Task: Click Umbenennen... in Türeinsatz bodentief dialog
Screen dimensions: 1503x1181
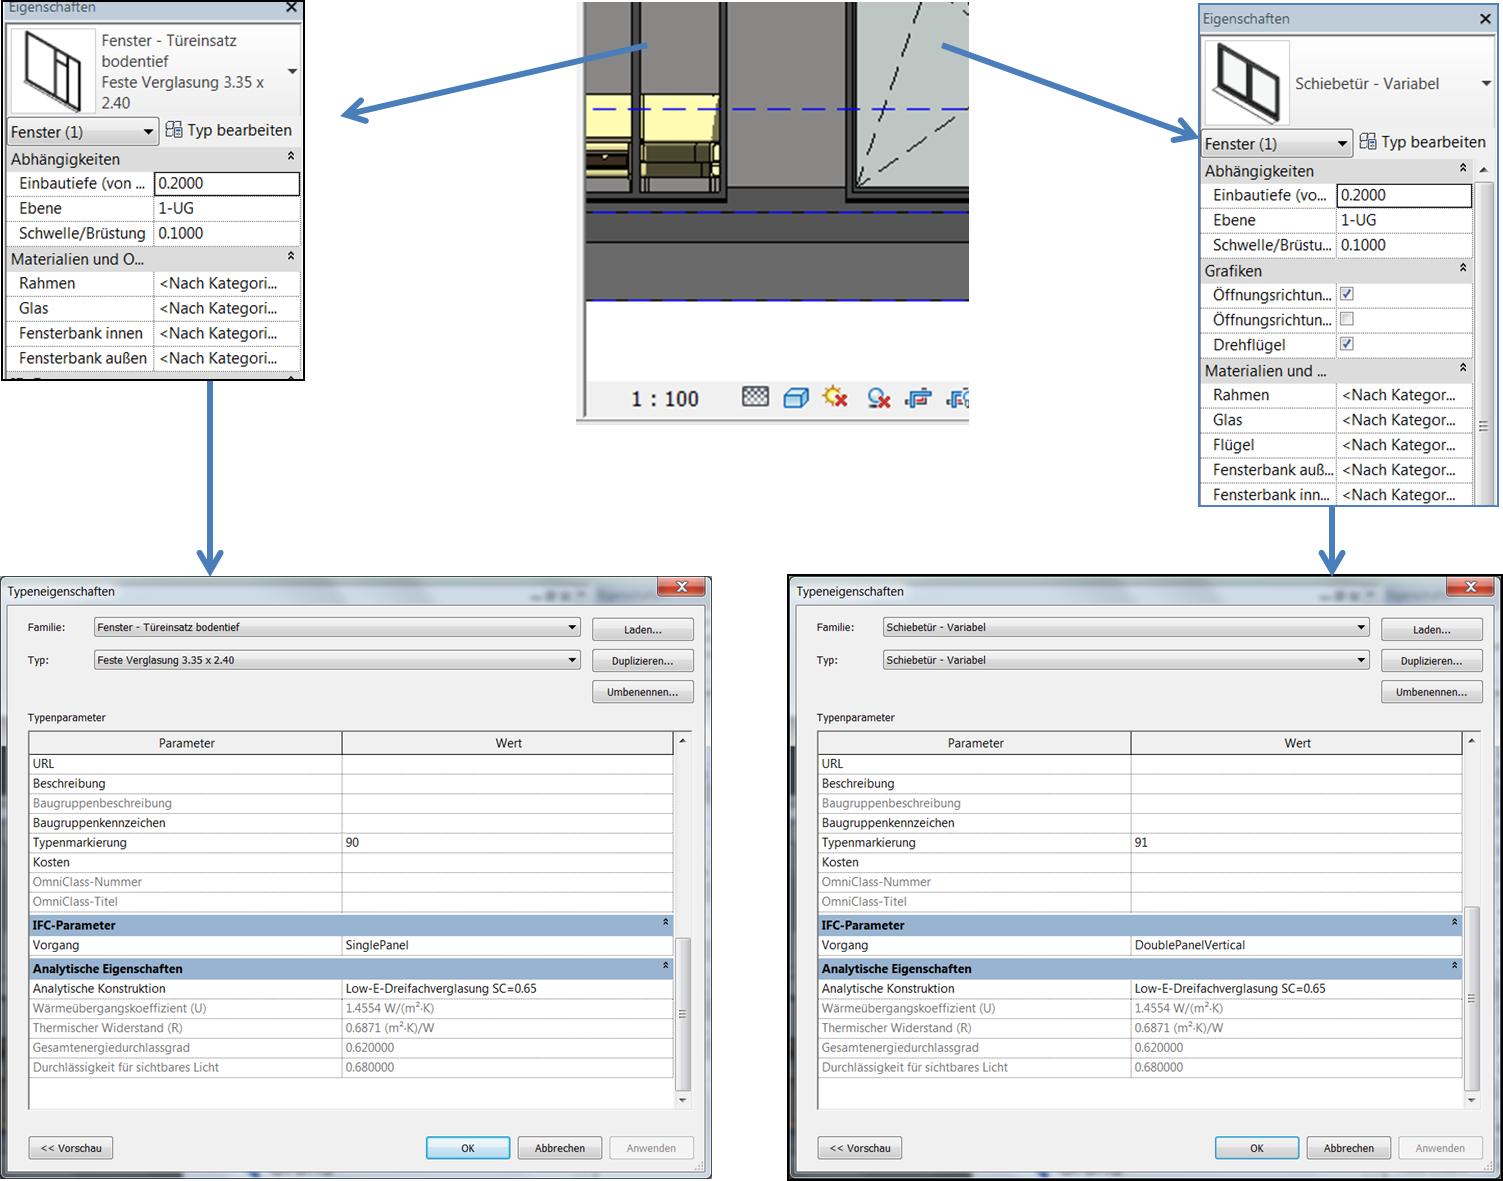Action: [x=643, y=692]
